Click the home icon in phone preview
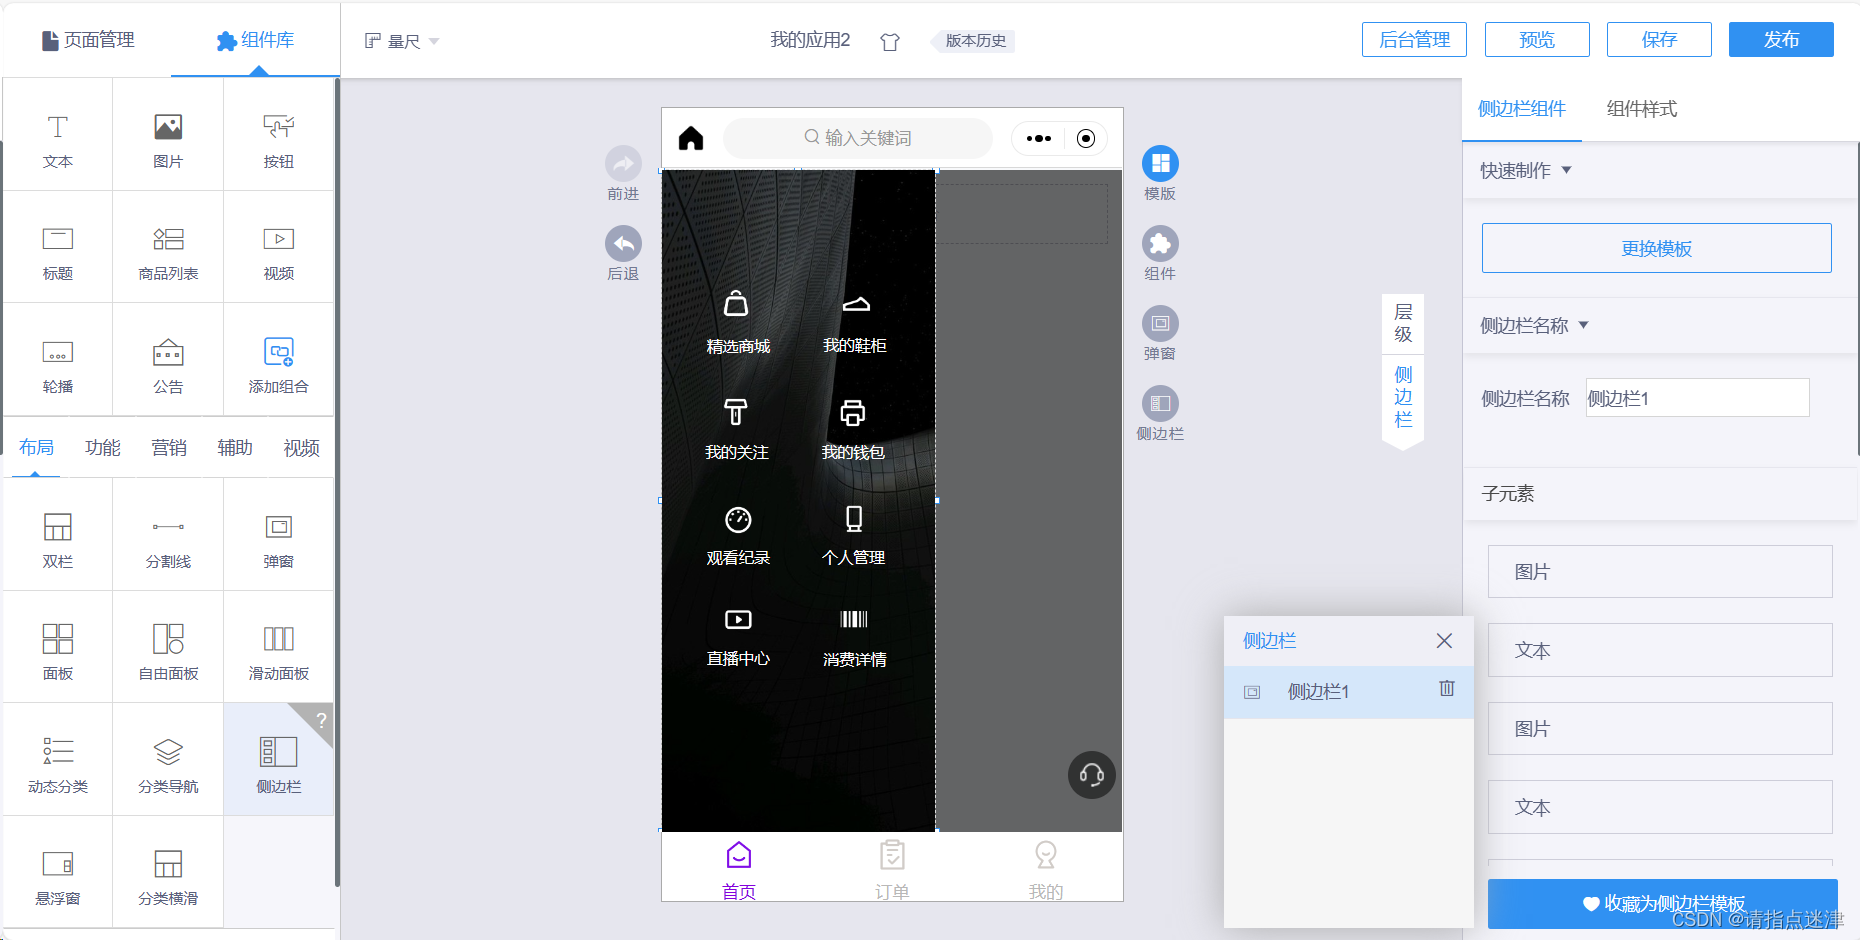This screenshot has width=1860, height=940. 691,138
